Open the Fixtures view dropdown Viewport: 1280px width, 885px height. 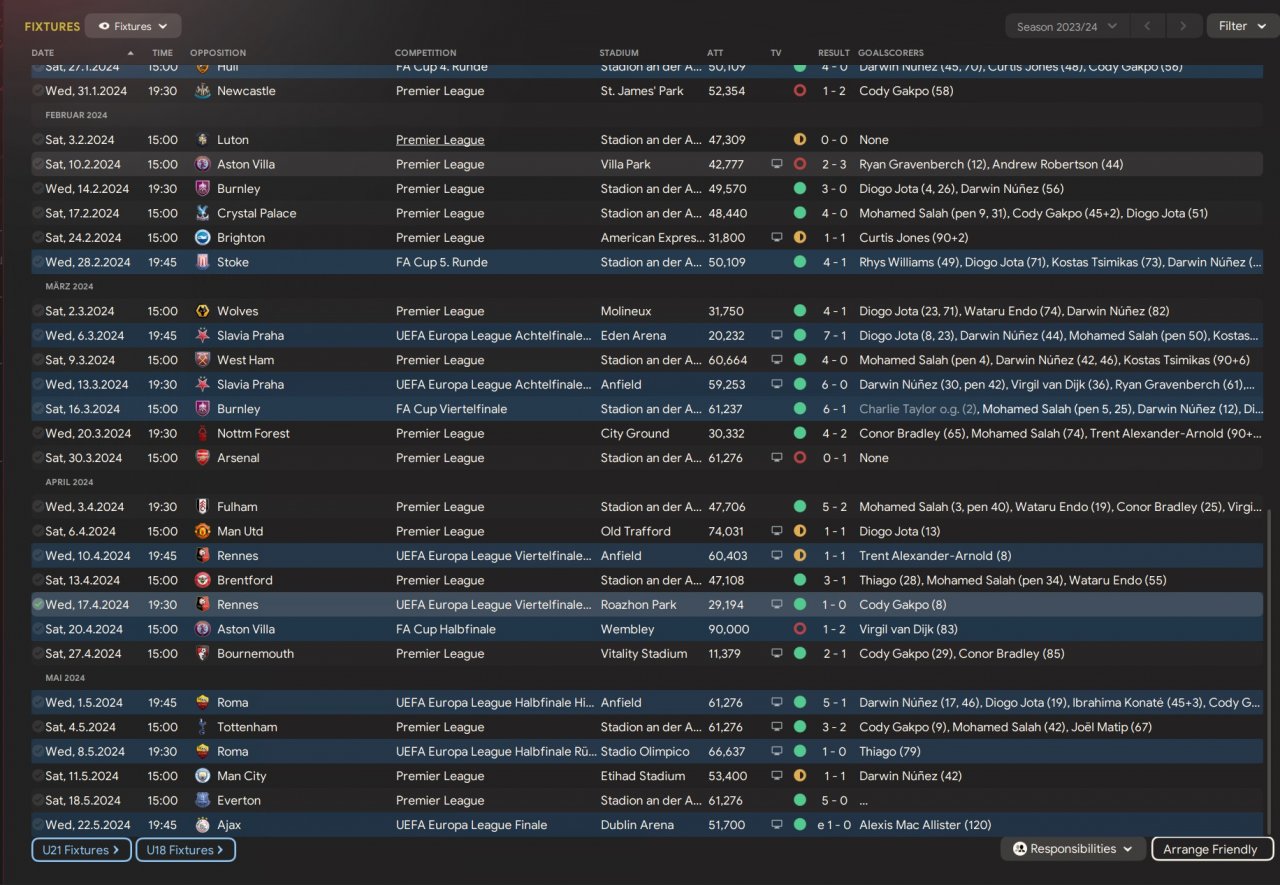[133, 26]
